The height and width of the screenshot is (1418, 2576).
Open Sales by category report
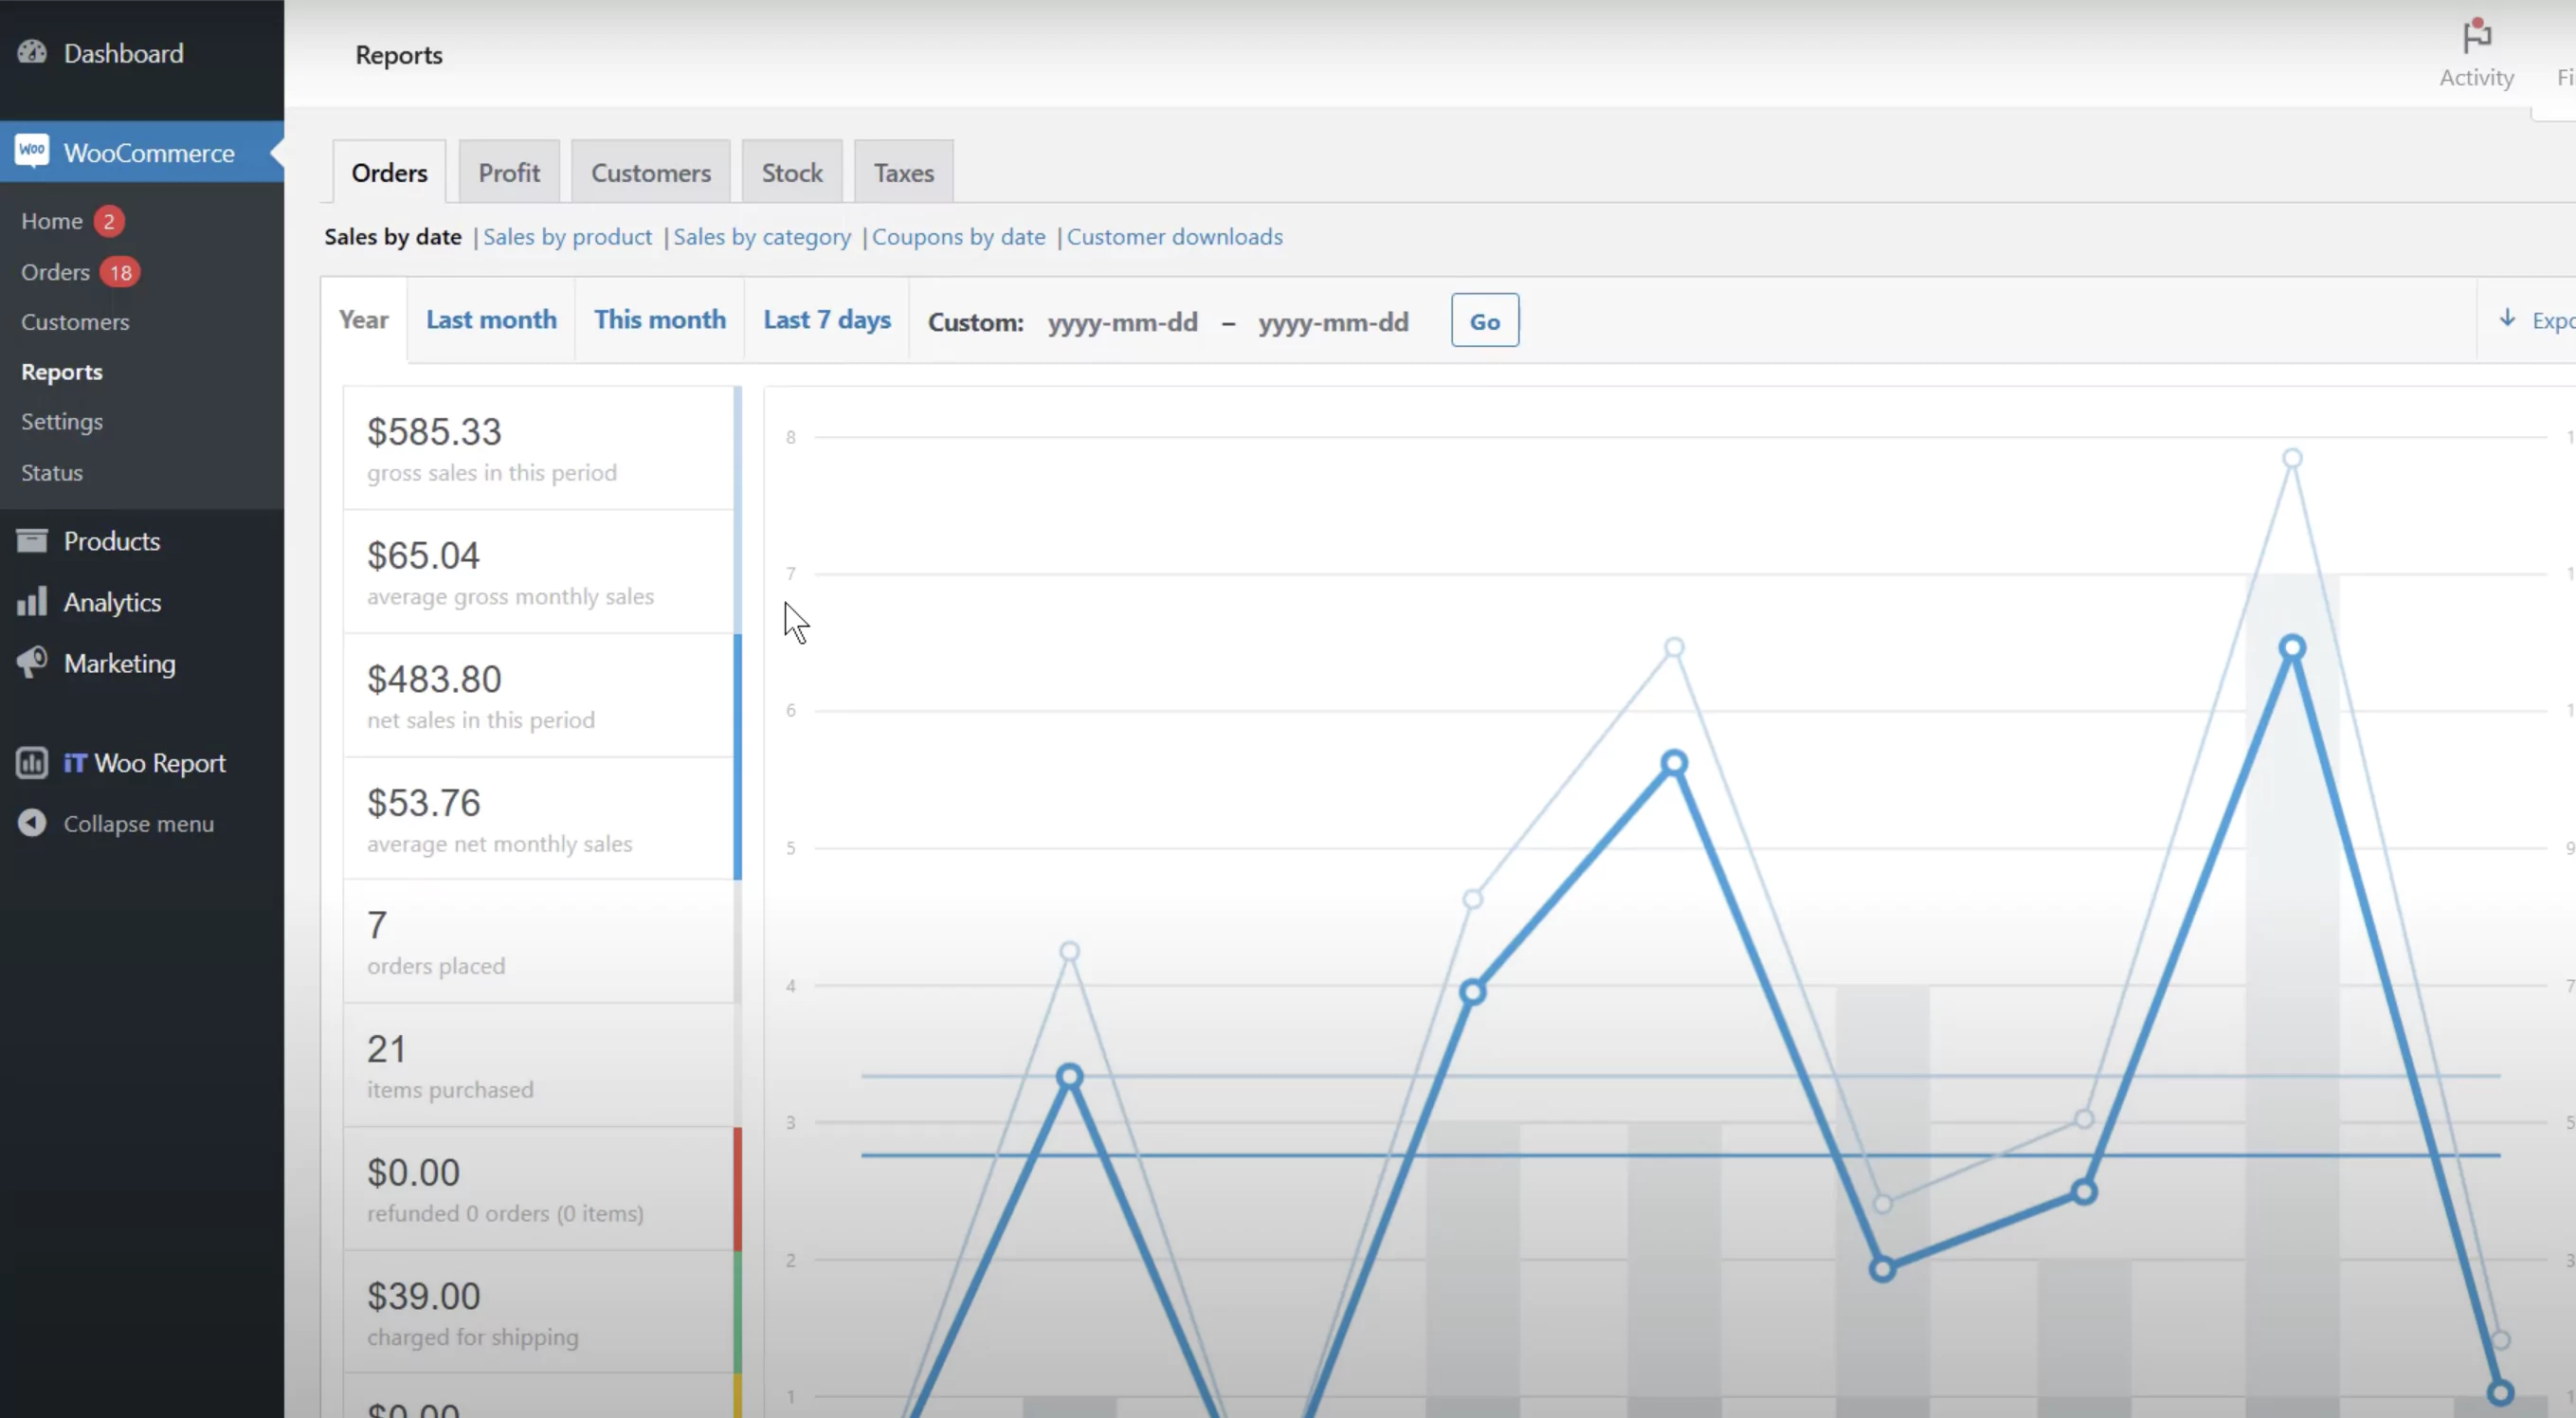(762, 237)
